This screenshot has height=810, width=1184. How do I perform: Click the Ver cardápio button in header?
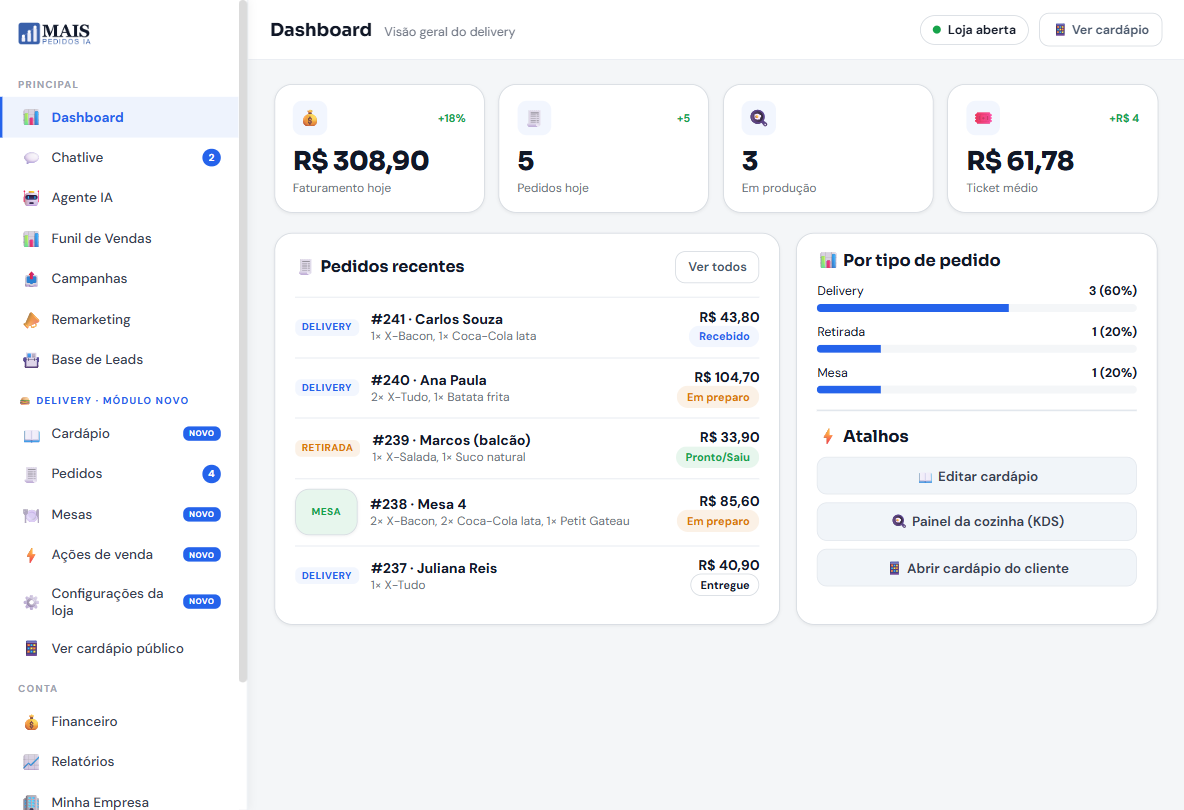(x=1101, y=30)
